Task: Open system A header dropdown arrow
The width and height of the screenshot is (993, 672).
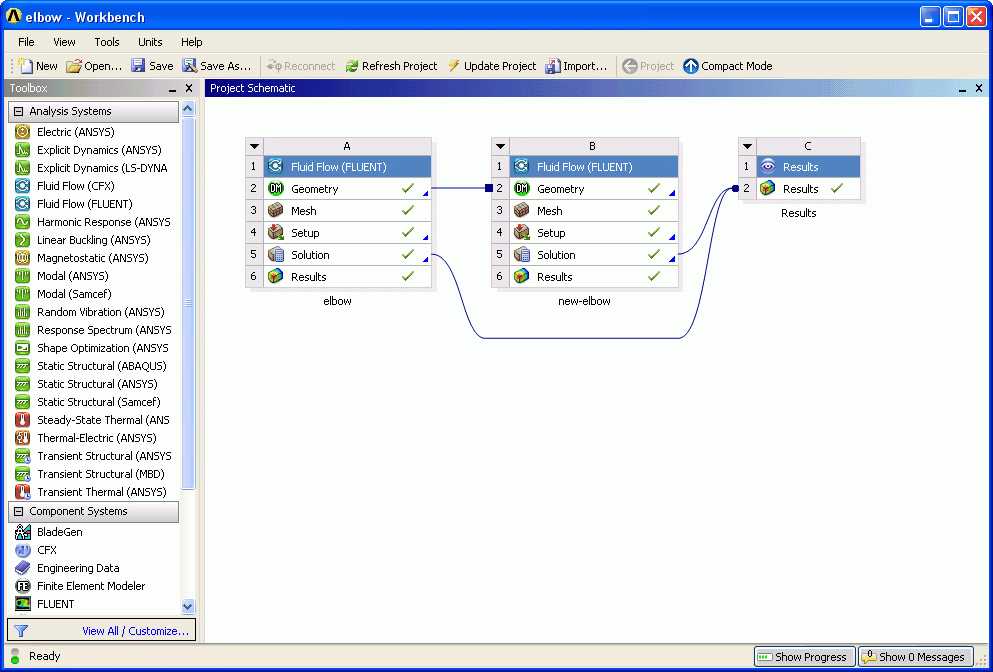Action: coord(255,146)
